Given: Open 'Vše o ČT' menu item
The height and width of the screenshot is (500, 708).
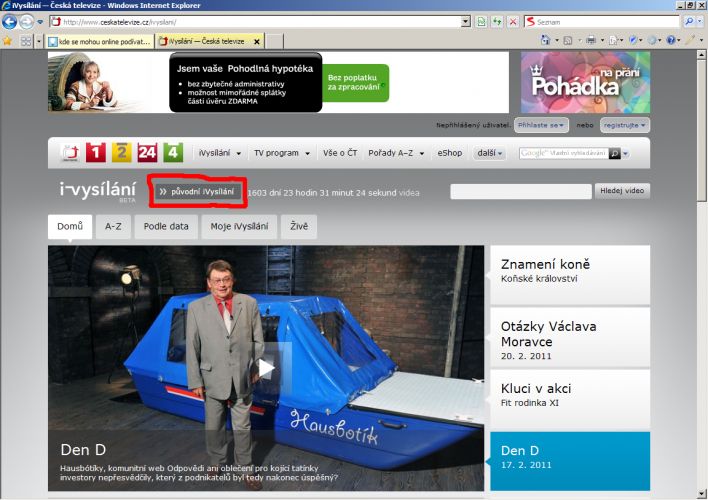Looking at the screenshot, I should pos(340,153).
